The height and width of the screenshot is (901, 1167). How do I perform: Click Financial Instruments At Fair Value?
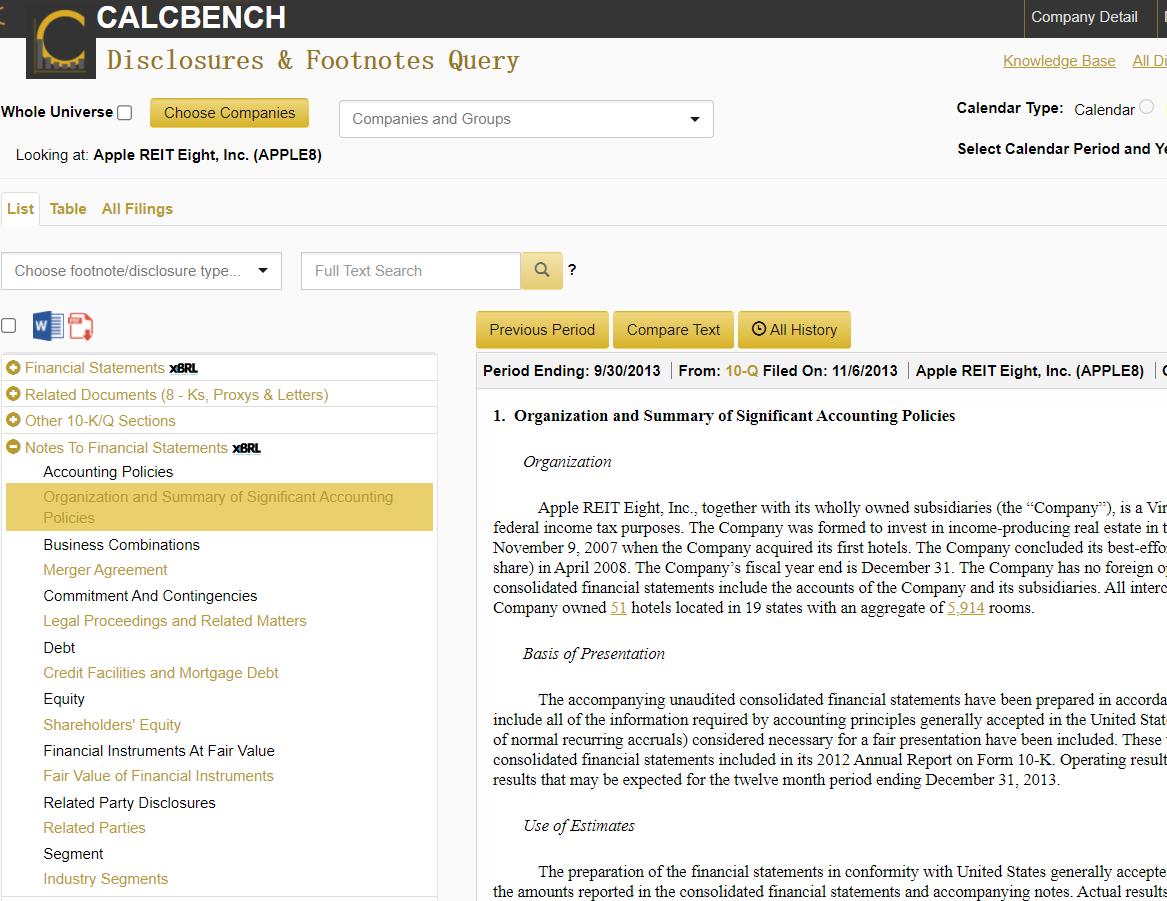[159, 751]
